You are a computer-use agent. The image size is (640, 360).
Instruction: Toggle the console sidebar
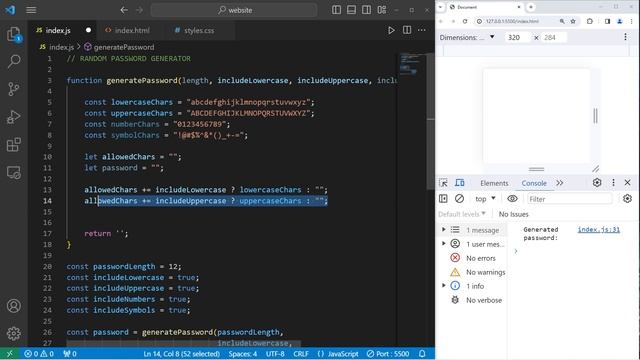point(443,199)
